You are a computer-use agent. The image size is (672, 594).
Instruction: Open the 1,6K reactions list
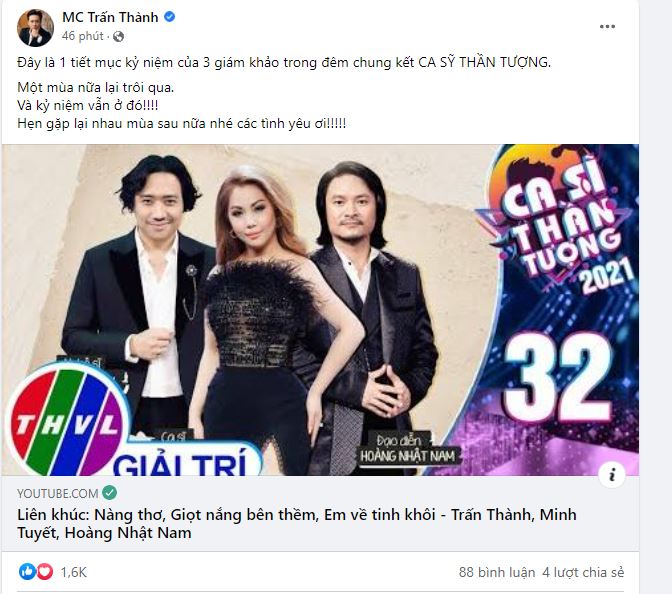(x=74, y=572)
